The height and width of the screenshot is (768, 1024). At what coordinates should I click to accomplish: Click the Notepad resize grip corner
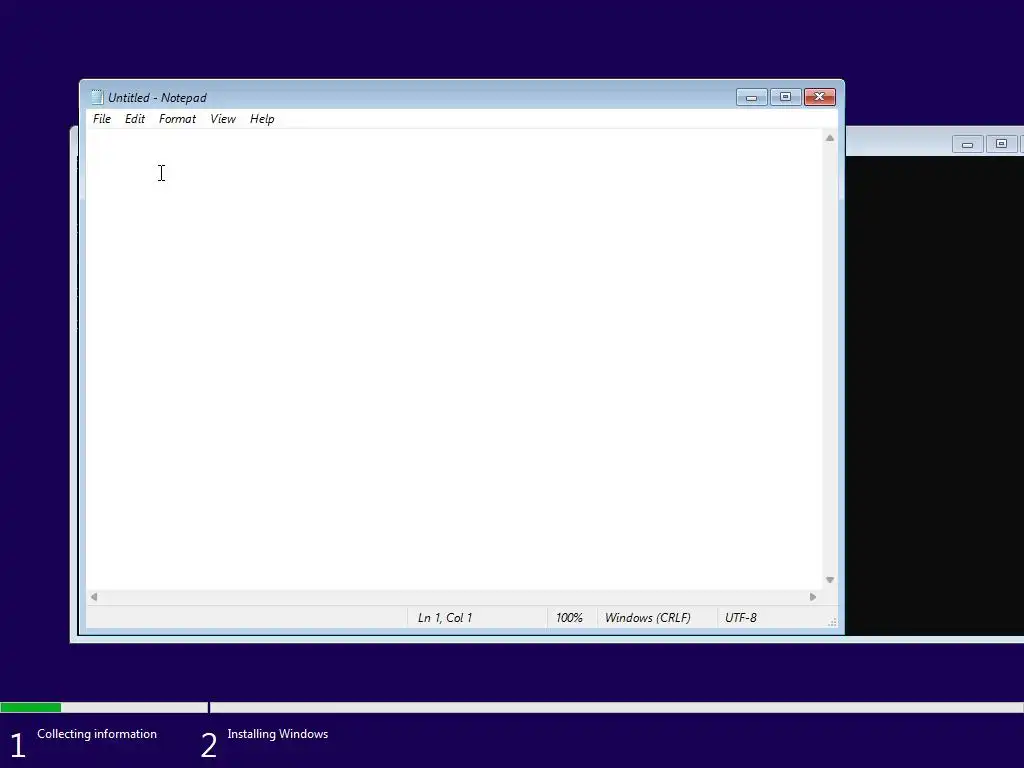pyautogui.click(x=832, y=622)
